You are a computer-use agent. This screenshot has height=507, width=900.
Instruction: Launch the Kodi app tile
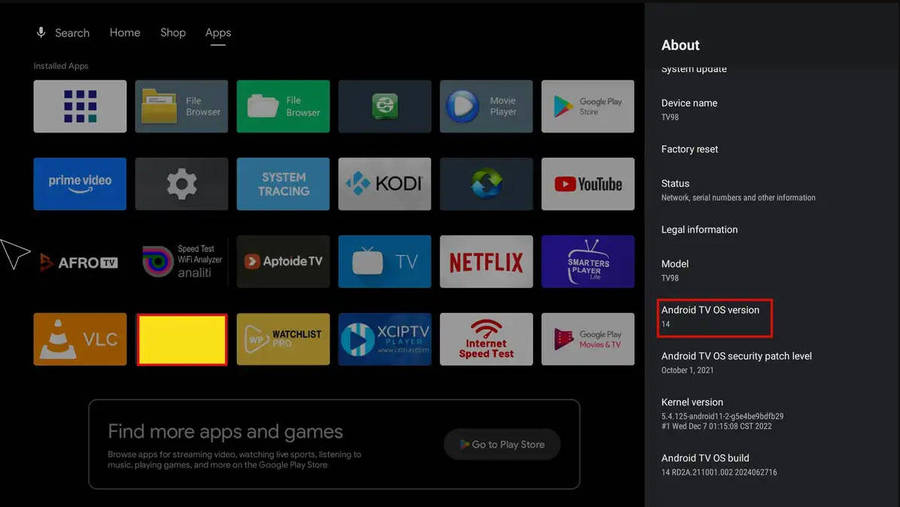(384, 184)
